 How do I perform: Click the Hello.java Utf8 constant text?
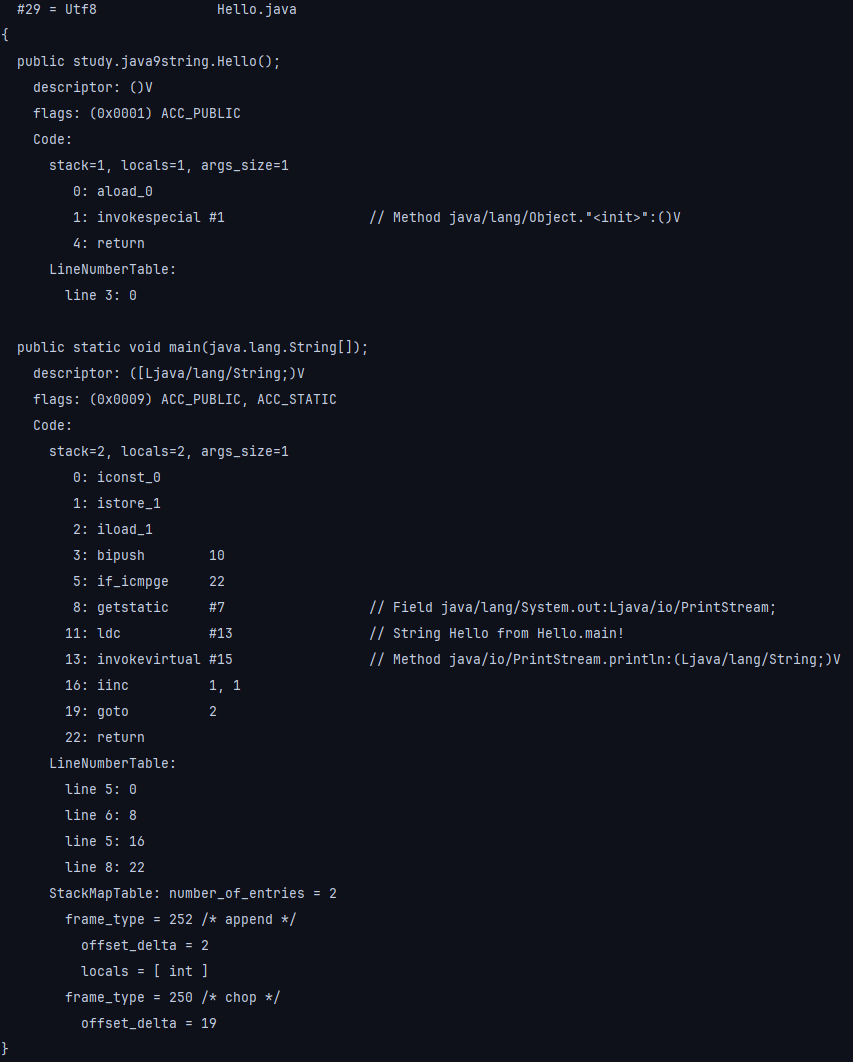pos(256,10)
